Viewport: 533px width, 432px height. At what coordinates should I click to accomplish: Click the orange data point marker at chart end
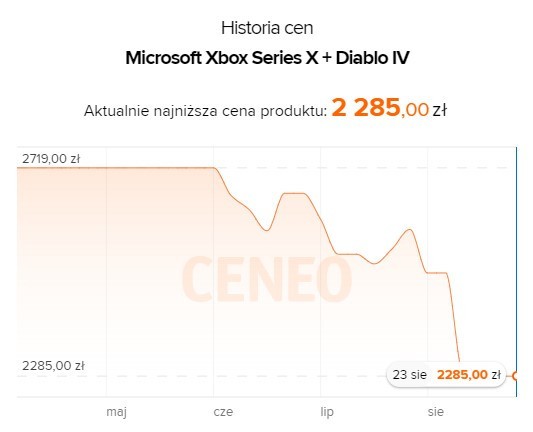click(x=514, y=376)
